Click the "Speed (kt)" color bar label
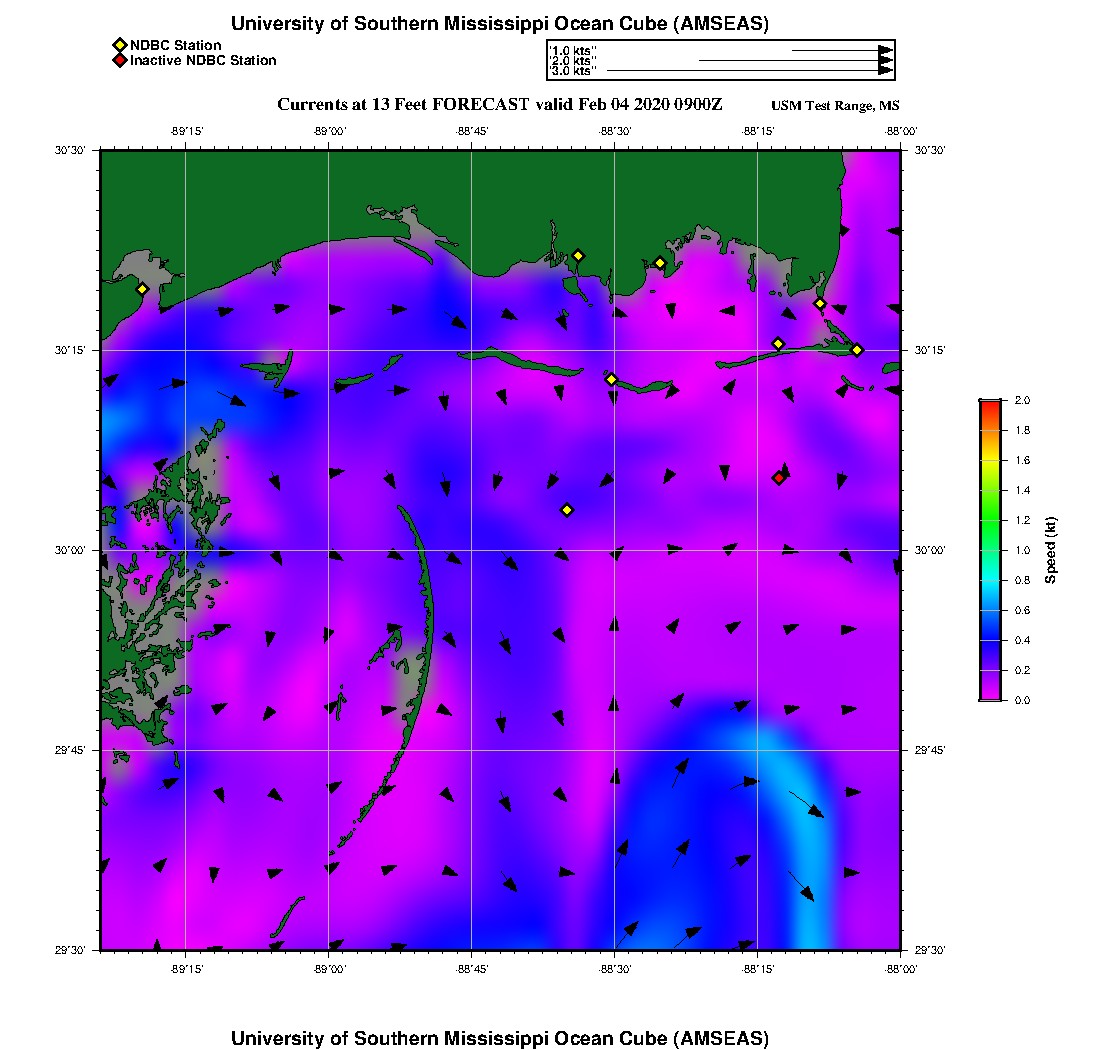Viewport: 1100px width, 1050px height. click(1051, 550)
